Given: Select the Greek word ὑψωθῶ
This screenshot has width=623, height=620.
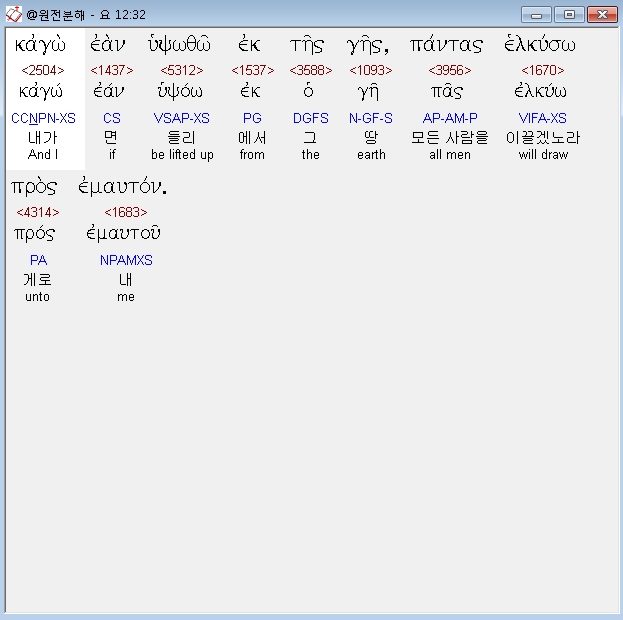Looking at the screenshot, I should click(179, 45).
